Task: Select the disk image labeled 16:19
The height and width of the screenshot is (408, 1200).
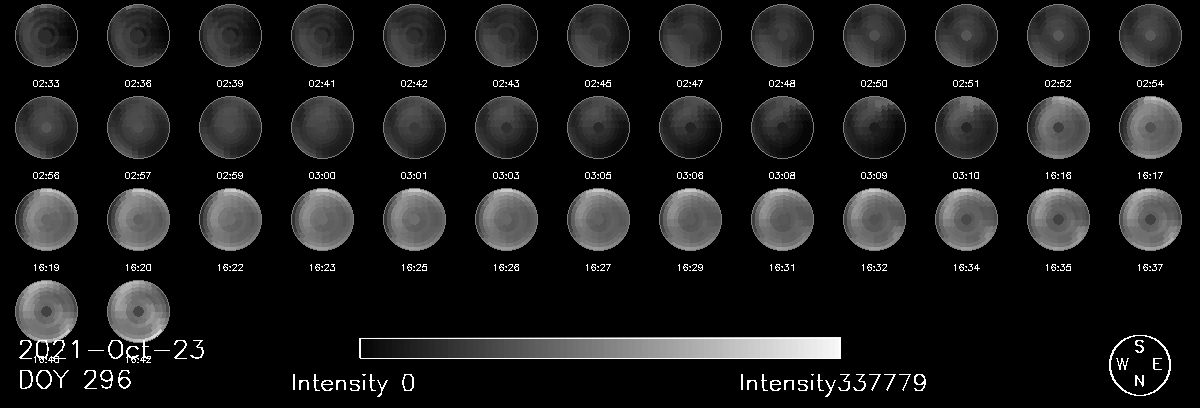Action: 46,219
